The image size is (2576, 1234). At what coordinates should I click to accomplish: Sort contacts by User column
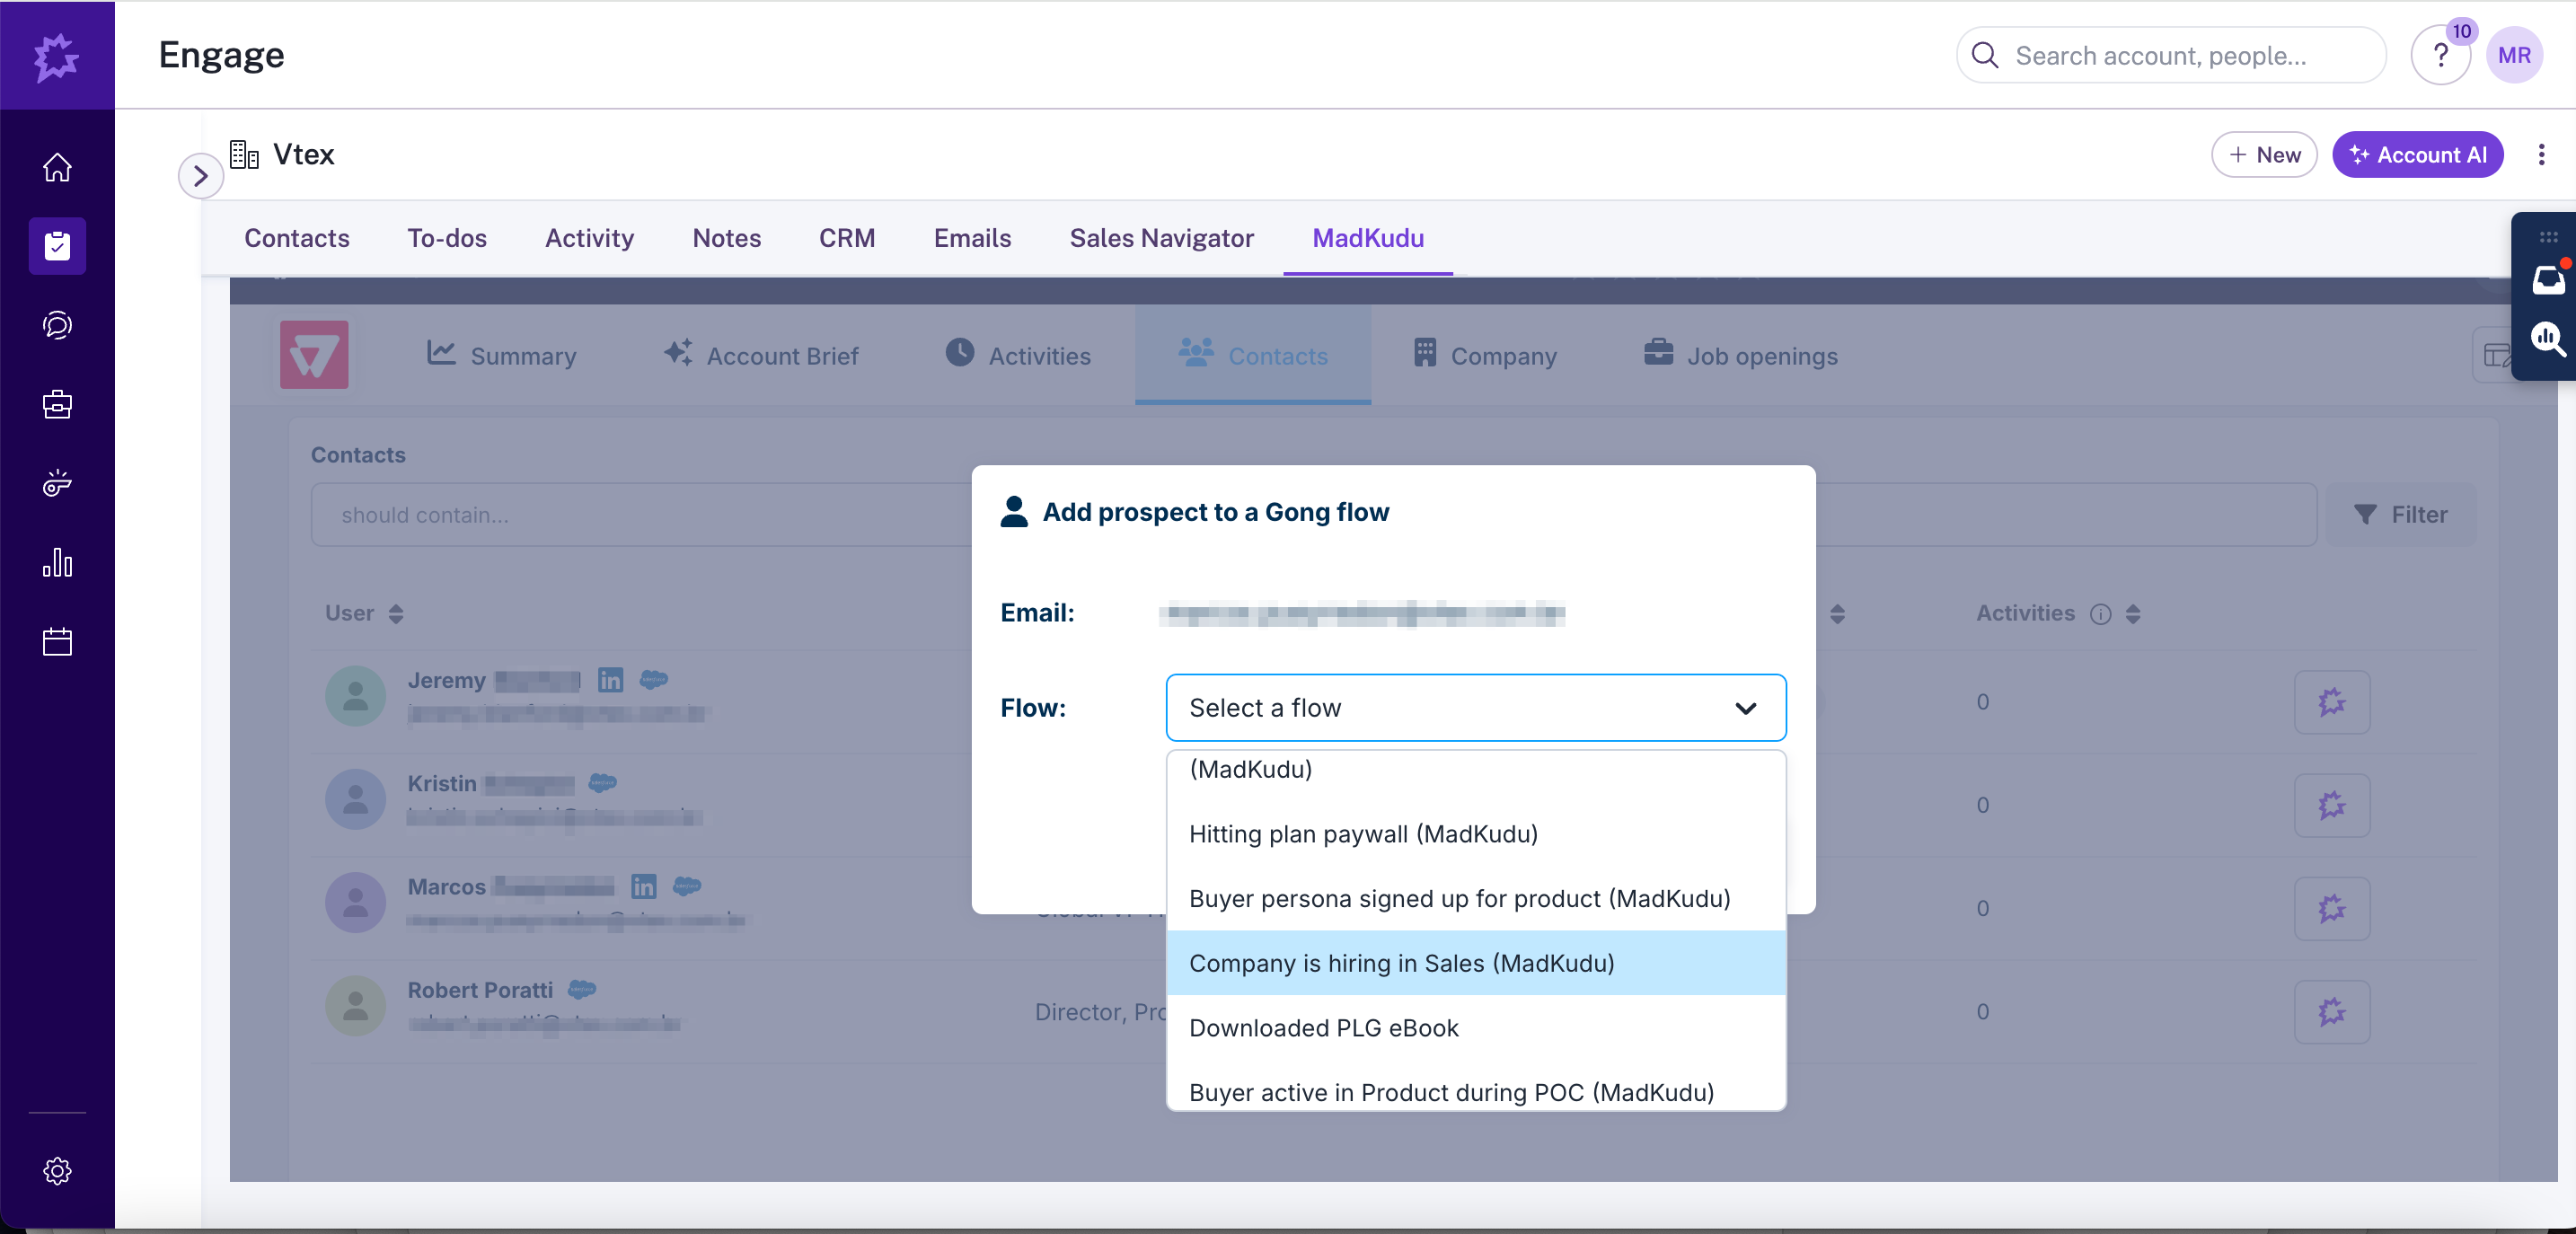[x=396, y=613]
